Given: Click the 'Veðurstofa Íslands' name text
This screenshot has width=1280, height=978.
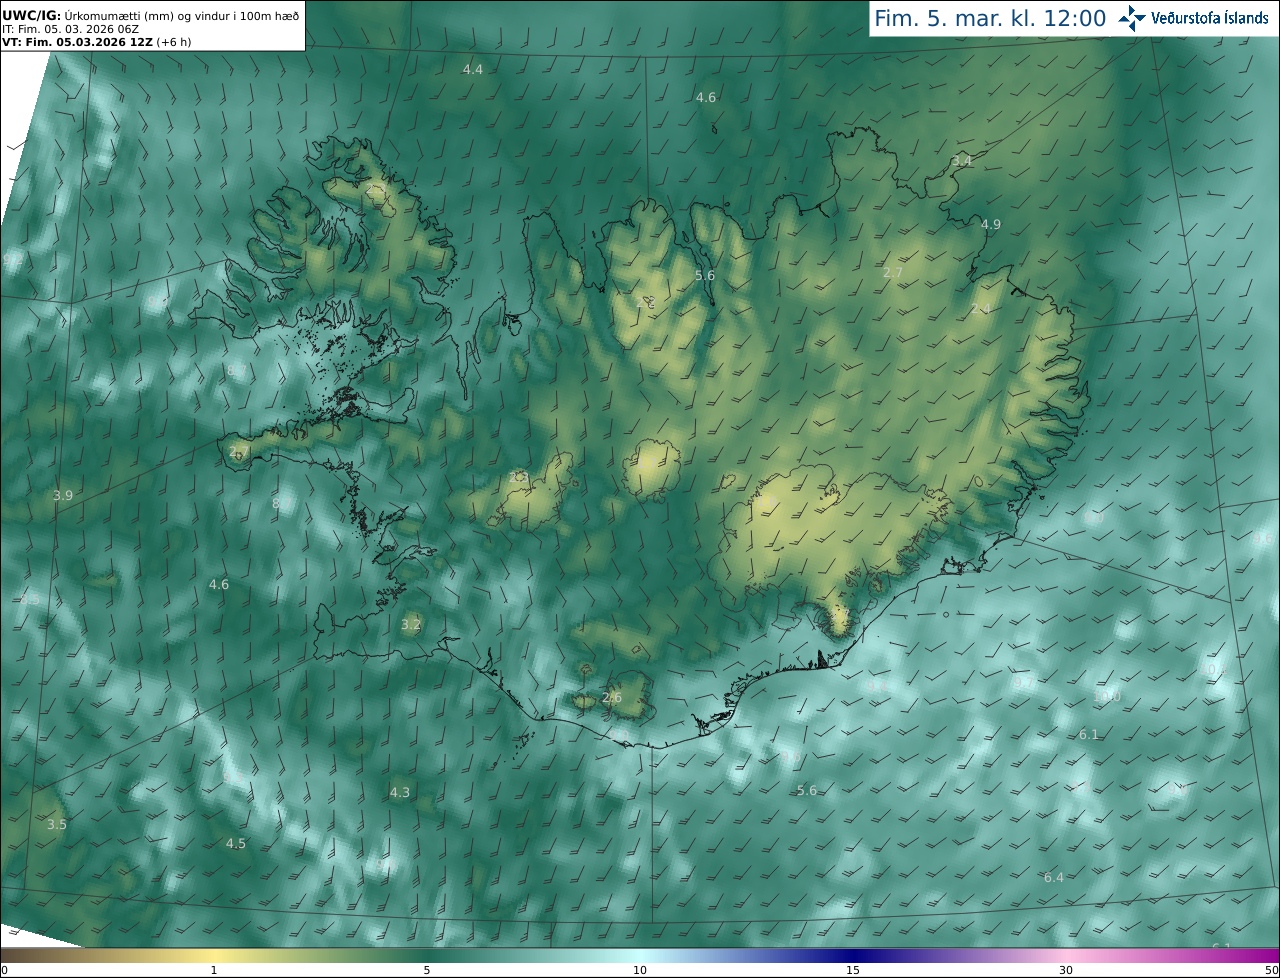Looking at the screenshot, I should 1210,18.
